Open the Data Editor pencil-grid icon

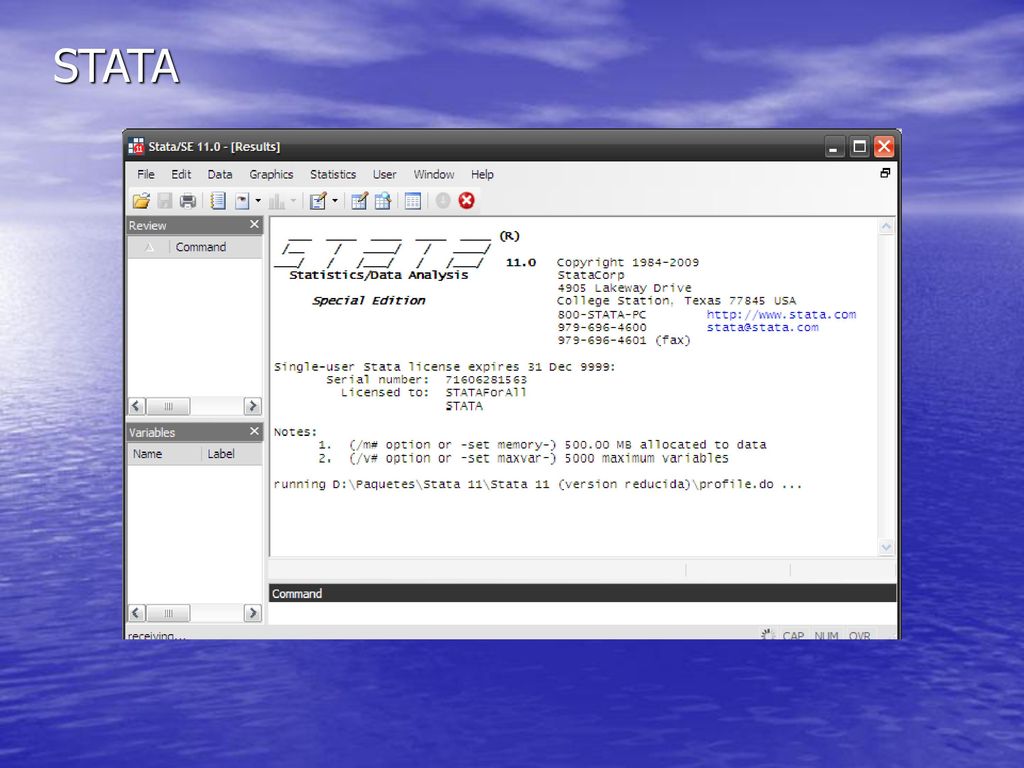pyautogui.click(x=359, y=201)
